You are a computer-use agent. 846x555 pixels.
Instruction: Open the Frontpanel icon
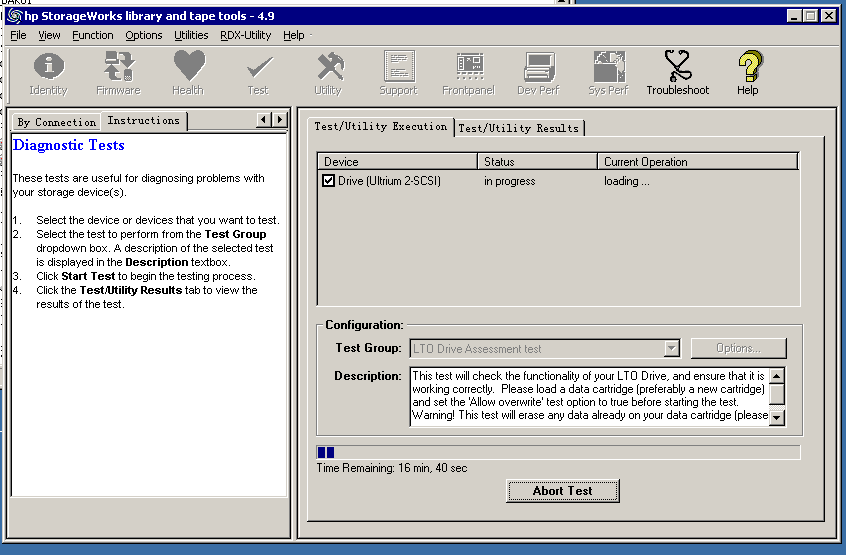[x=468, y=73]
